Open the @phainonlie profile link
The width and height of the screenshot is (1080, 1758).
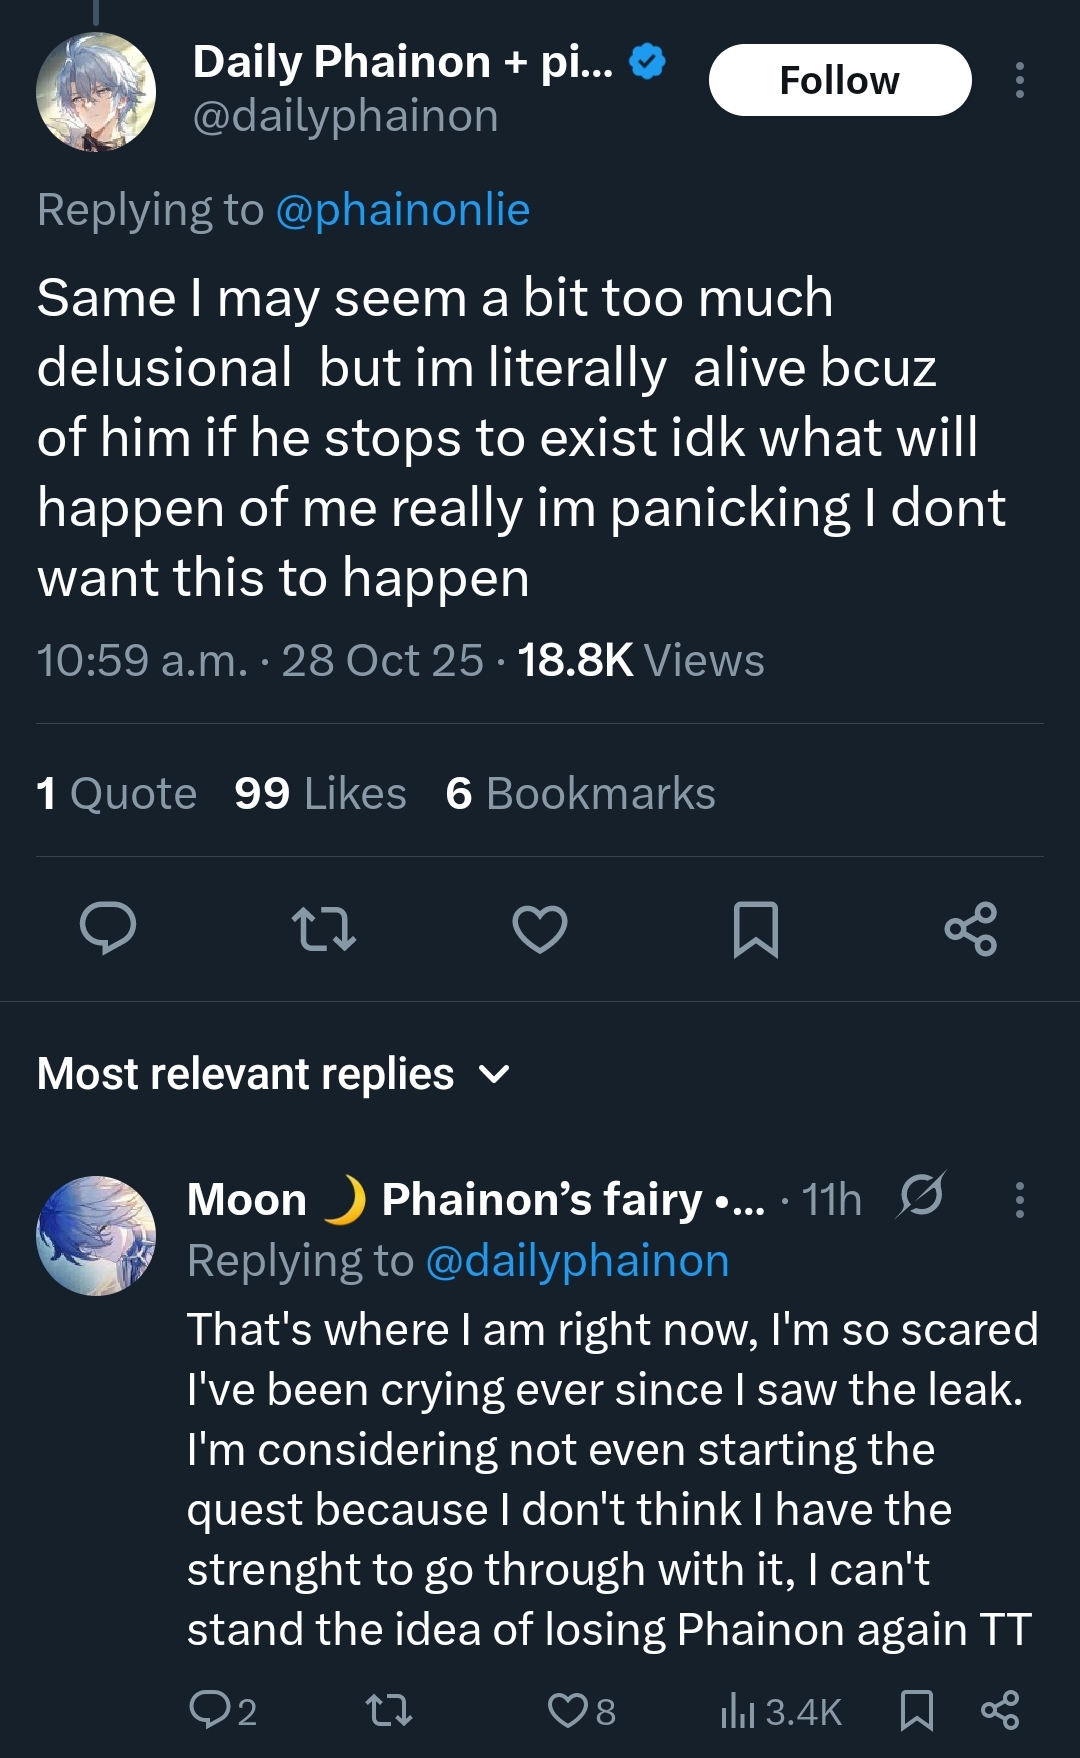click(x=402, y=210)
